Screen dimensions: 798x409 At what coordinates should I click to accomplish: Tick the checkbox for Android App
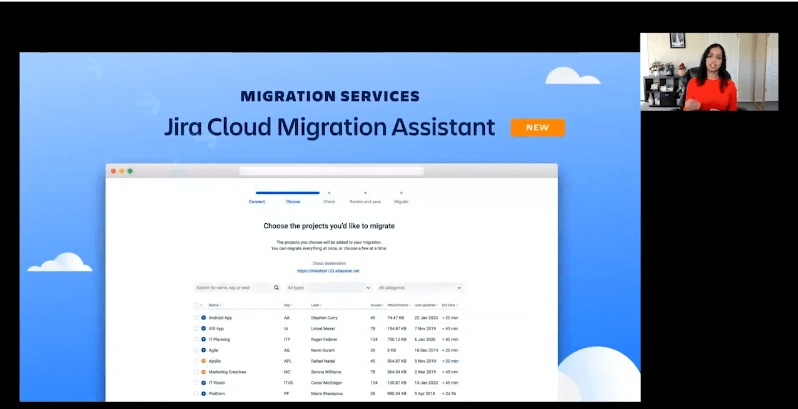tap(196, 317)
